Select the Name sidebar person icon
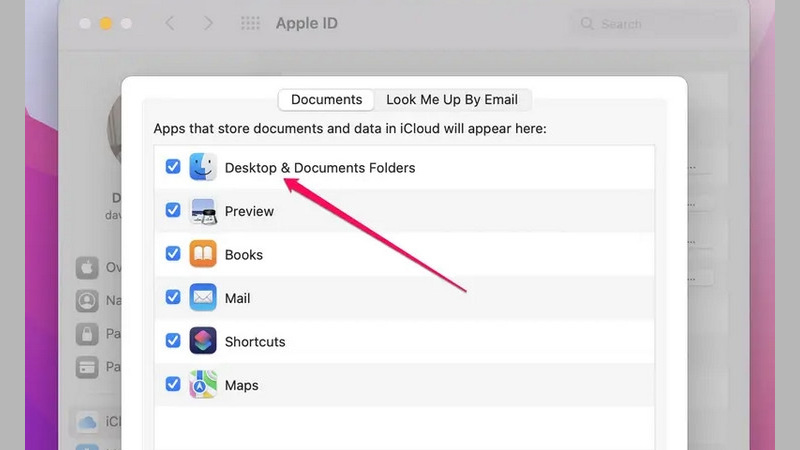800x450 pixels. [87, 301]
